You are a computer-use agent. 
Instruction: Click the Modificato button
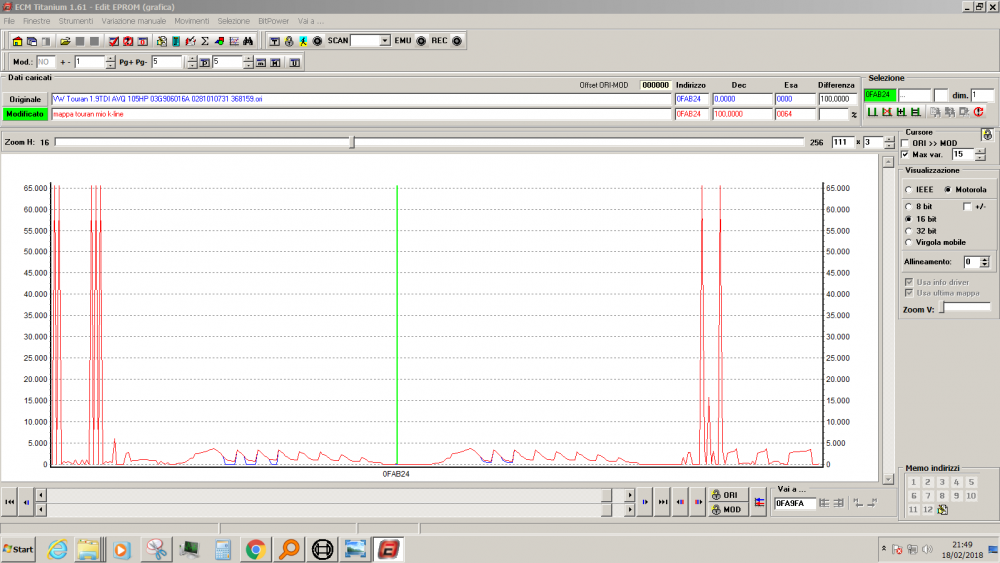click(25, 114)
